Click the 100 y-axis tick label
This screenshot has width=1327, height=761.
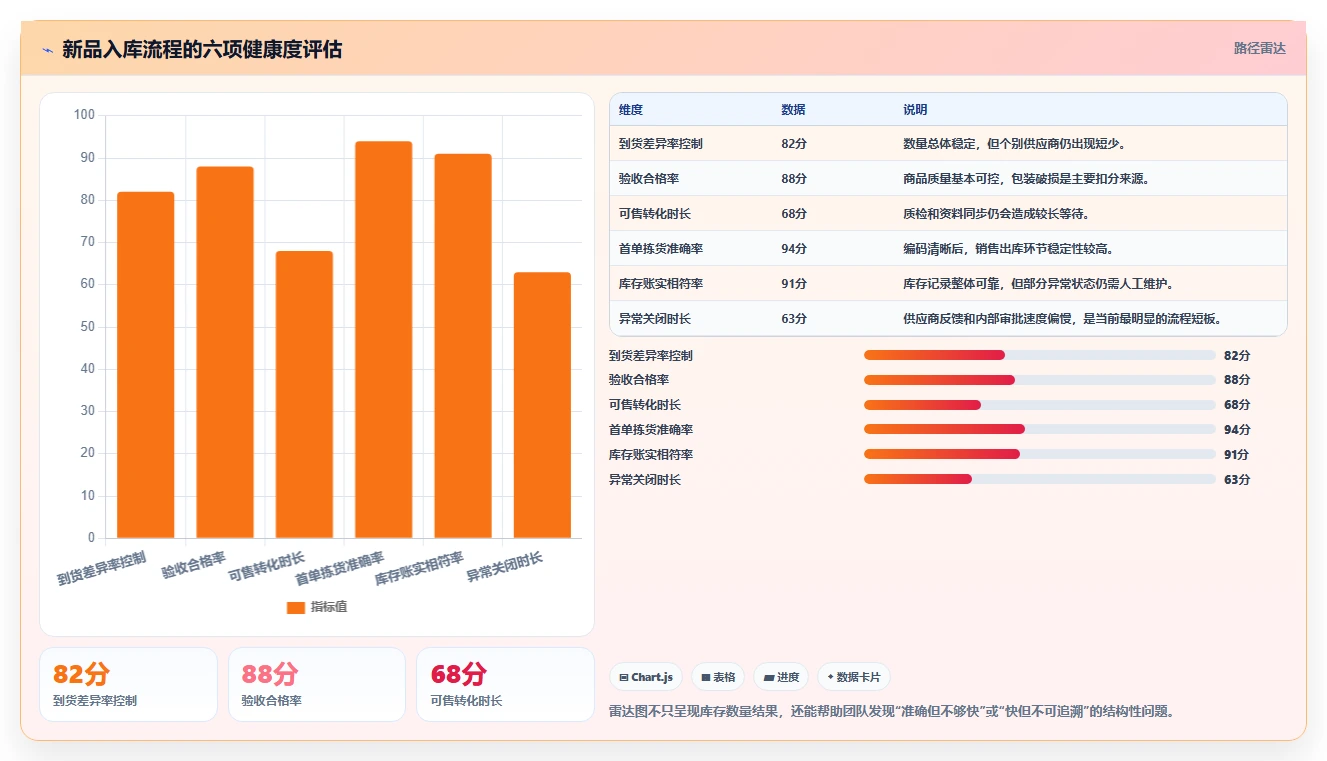(84, 115)
